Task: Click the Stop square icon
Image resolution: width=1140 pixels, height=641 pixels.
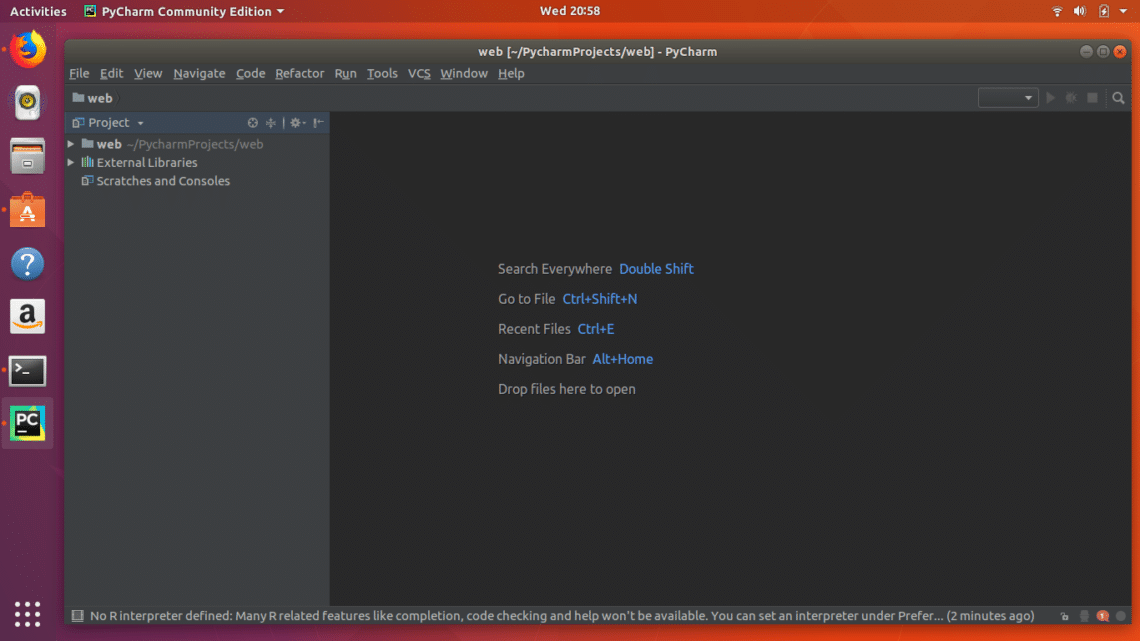Action: click(1093, 98)
